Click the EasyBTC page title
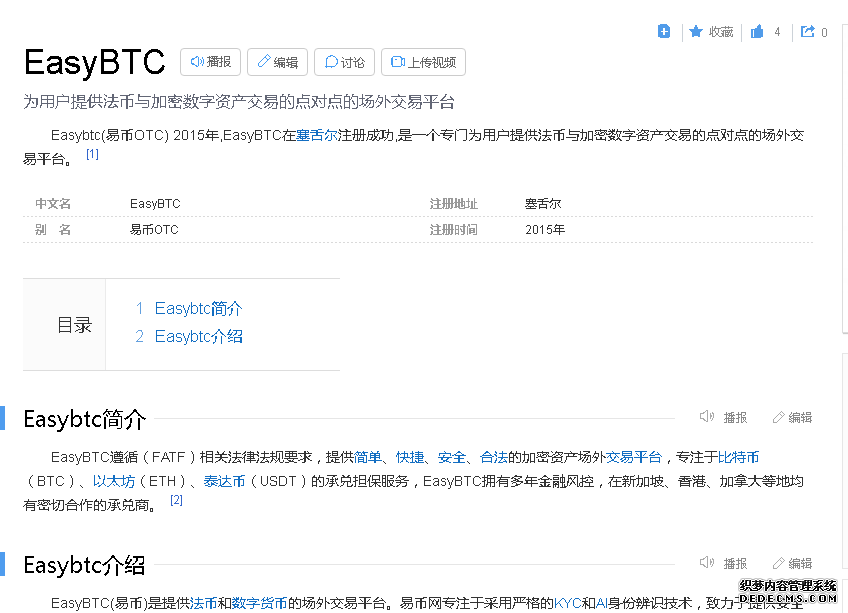Image resolution: width=848 pixels, height=613 pixels. pyautogui.click(x=95, y=62)
